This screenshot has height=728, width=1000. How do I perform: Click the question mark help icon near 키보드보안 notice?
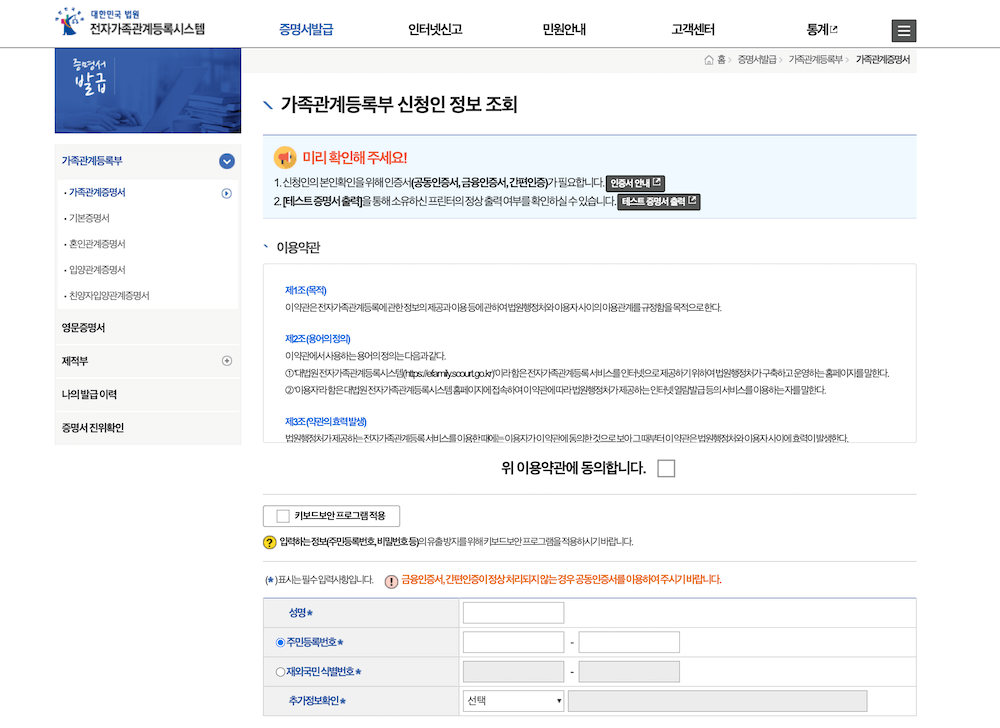pos(271,543)
